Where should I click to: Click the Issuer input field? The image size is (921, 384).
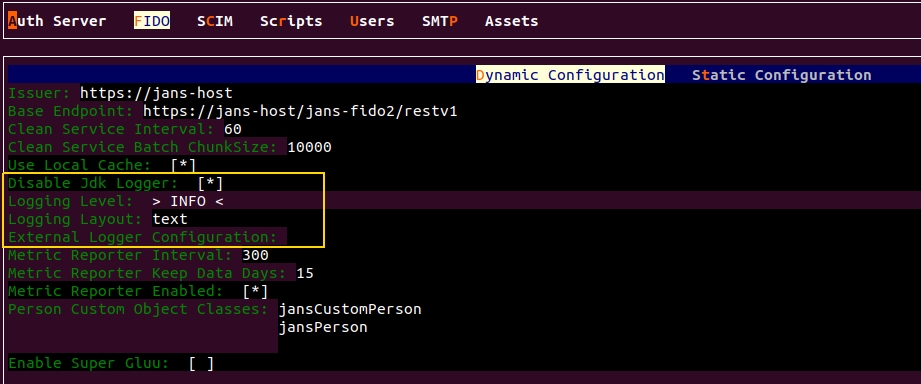click(x=156, y=93)
